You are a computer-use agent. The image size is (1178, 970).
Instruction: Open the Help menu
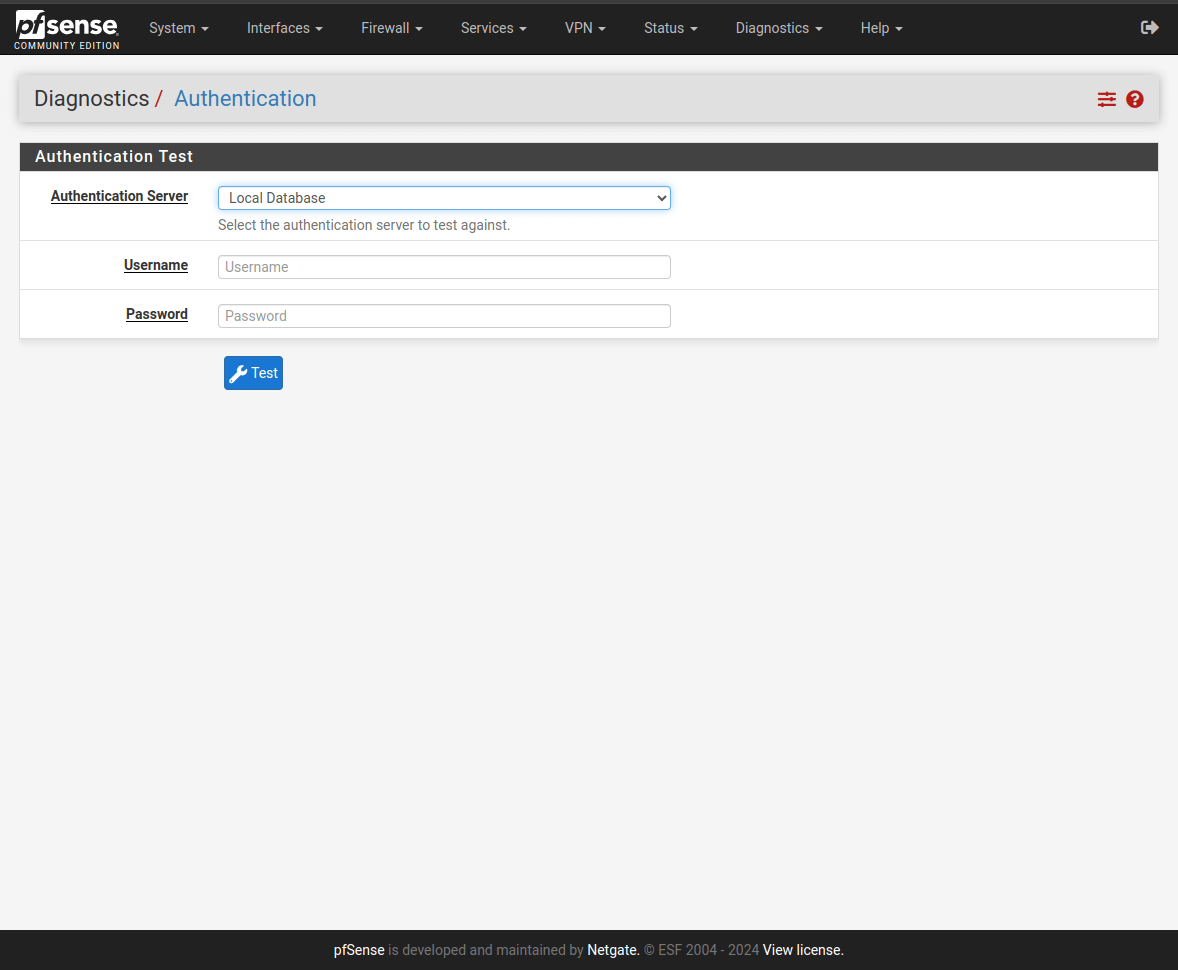pyautogui.click(x=881, y=28)
